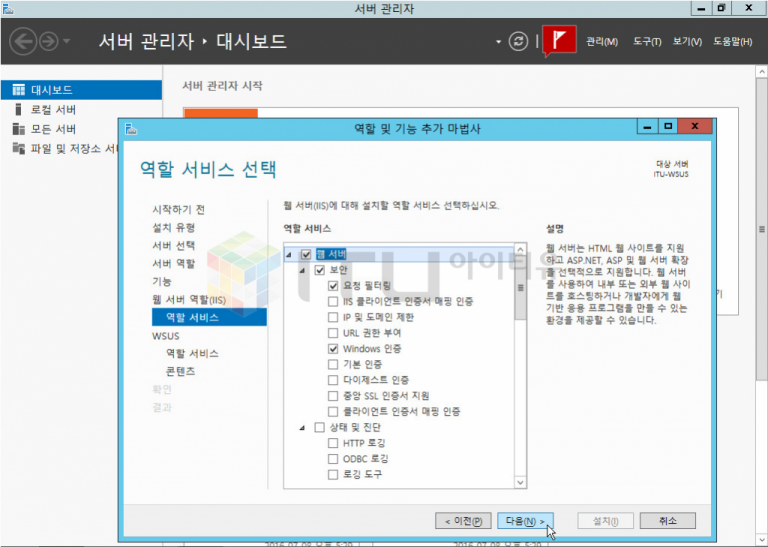
Task: Click the 취소 button
Action: coord(668,521)
